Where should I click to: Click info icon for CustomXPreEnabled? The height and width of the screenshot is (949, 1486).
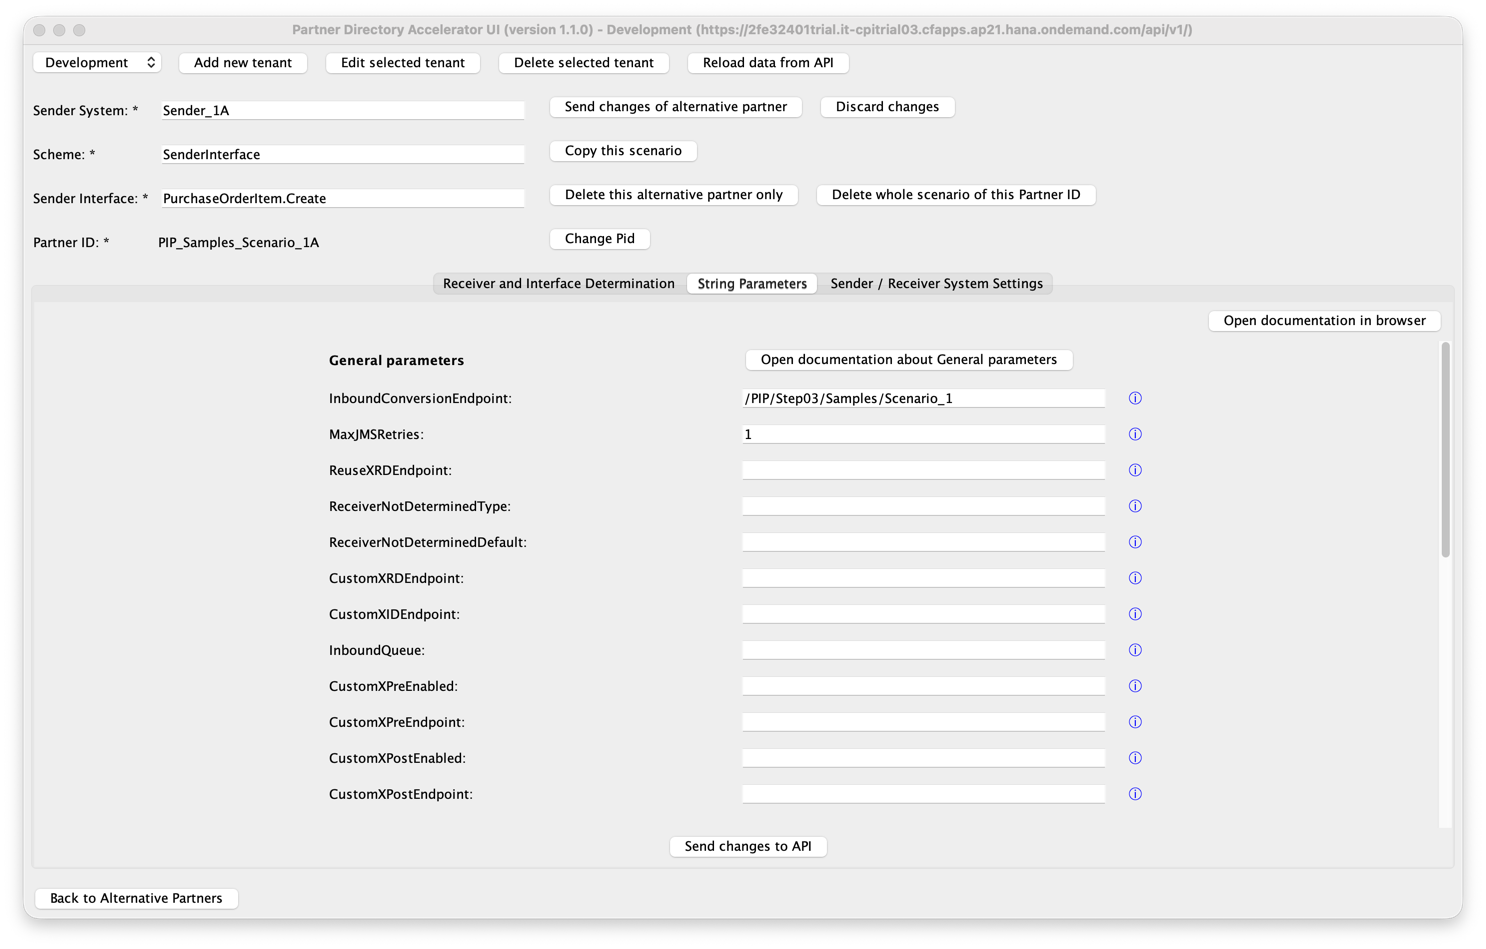click(1135, 686)
